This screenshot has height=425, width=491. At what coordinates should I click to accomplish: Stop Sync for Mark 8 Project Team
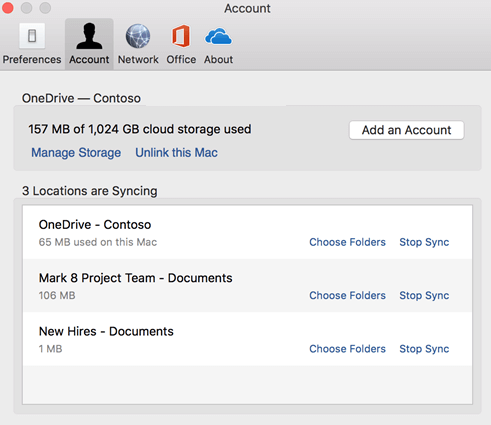coord(424,296)
